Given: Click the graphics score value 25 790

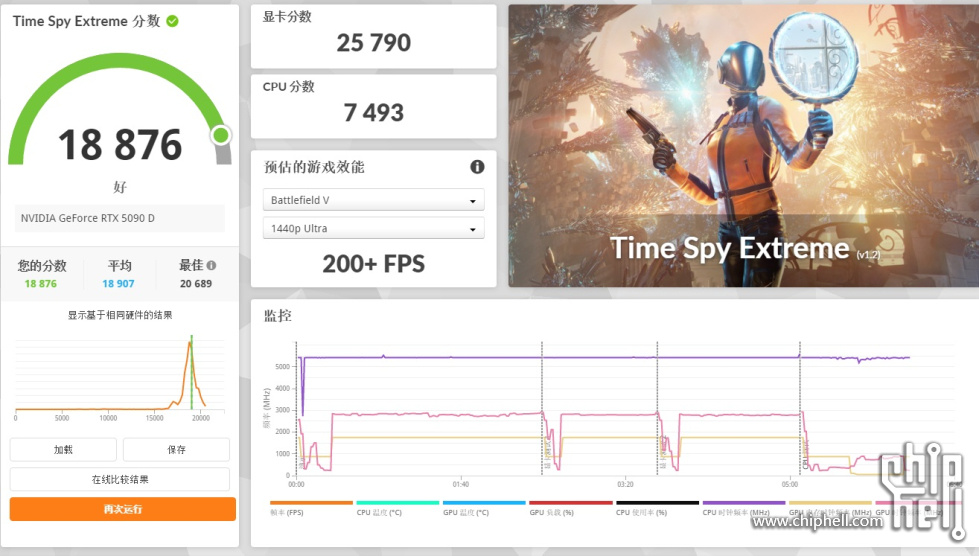Looking at the screenshot, I should point(373,42).
